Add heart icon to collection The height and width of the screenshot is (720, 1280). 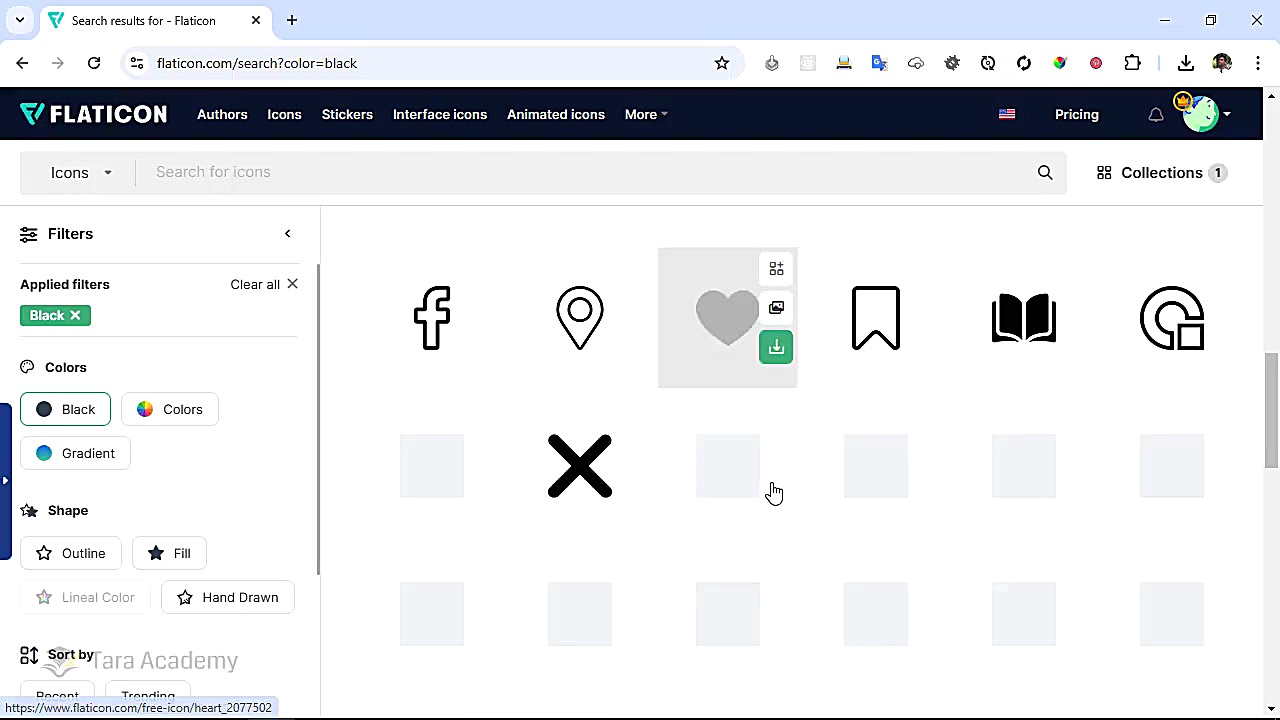[776, 269]
